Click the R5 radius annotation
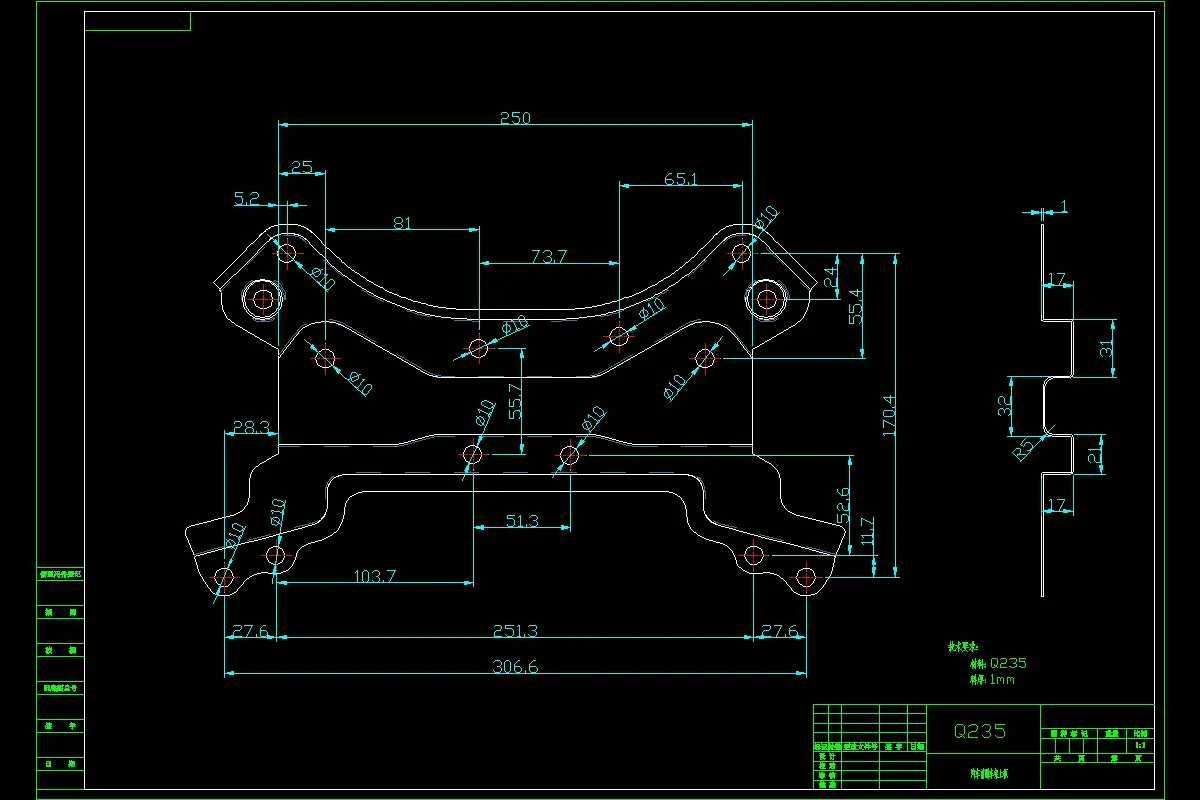This screenshot has width=1200, height=800. pyautogui.click(x=1024, y=448)
